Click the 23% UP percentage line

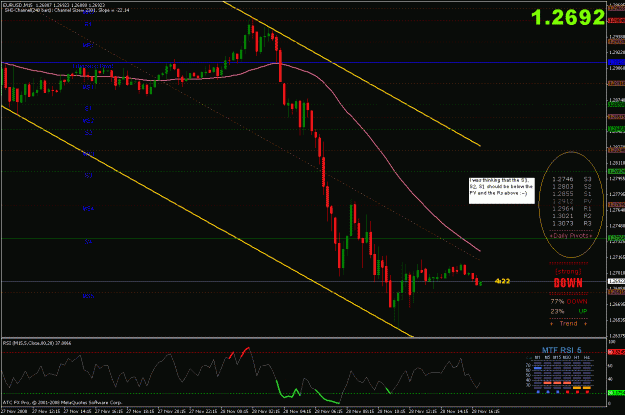[569, 311]
